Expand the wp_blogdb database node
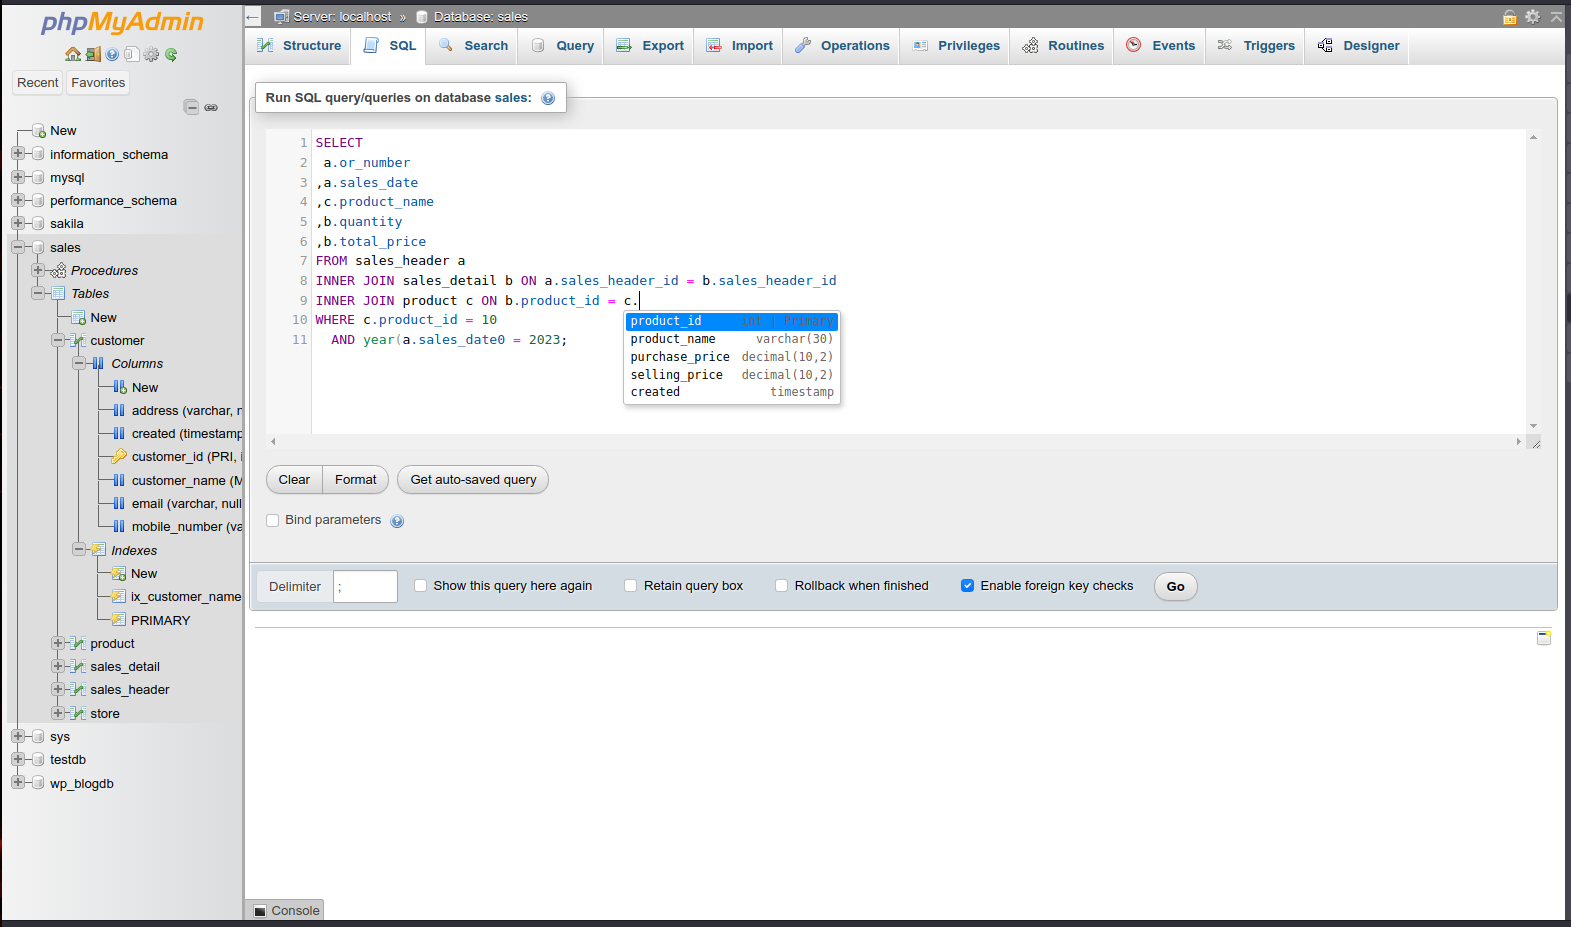This screenshot has height=927, width=1571. 17,783
